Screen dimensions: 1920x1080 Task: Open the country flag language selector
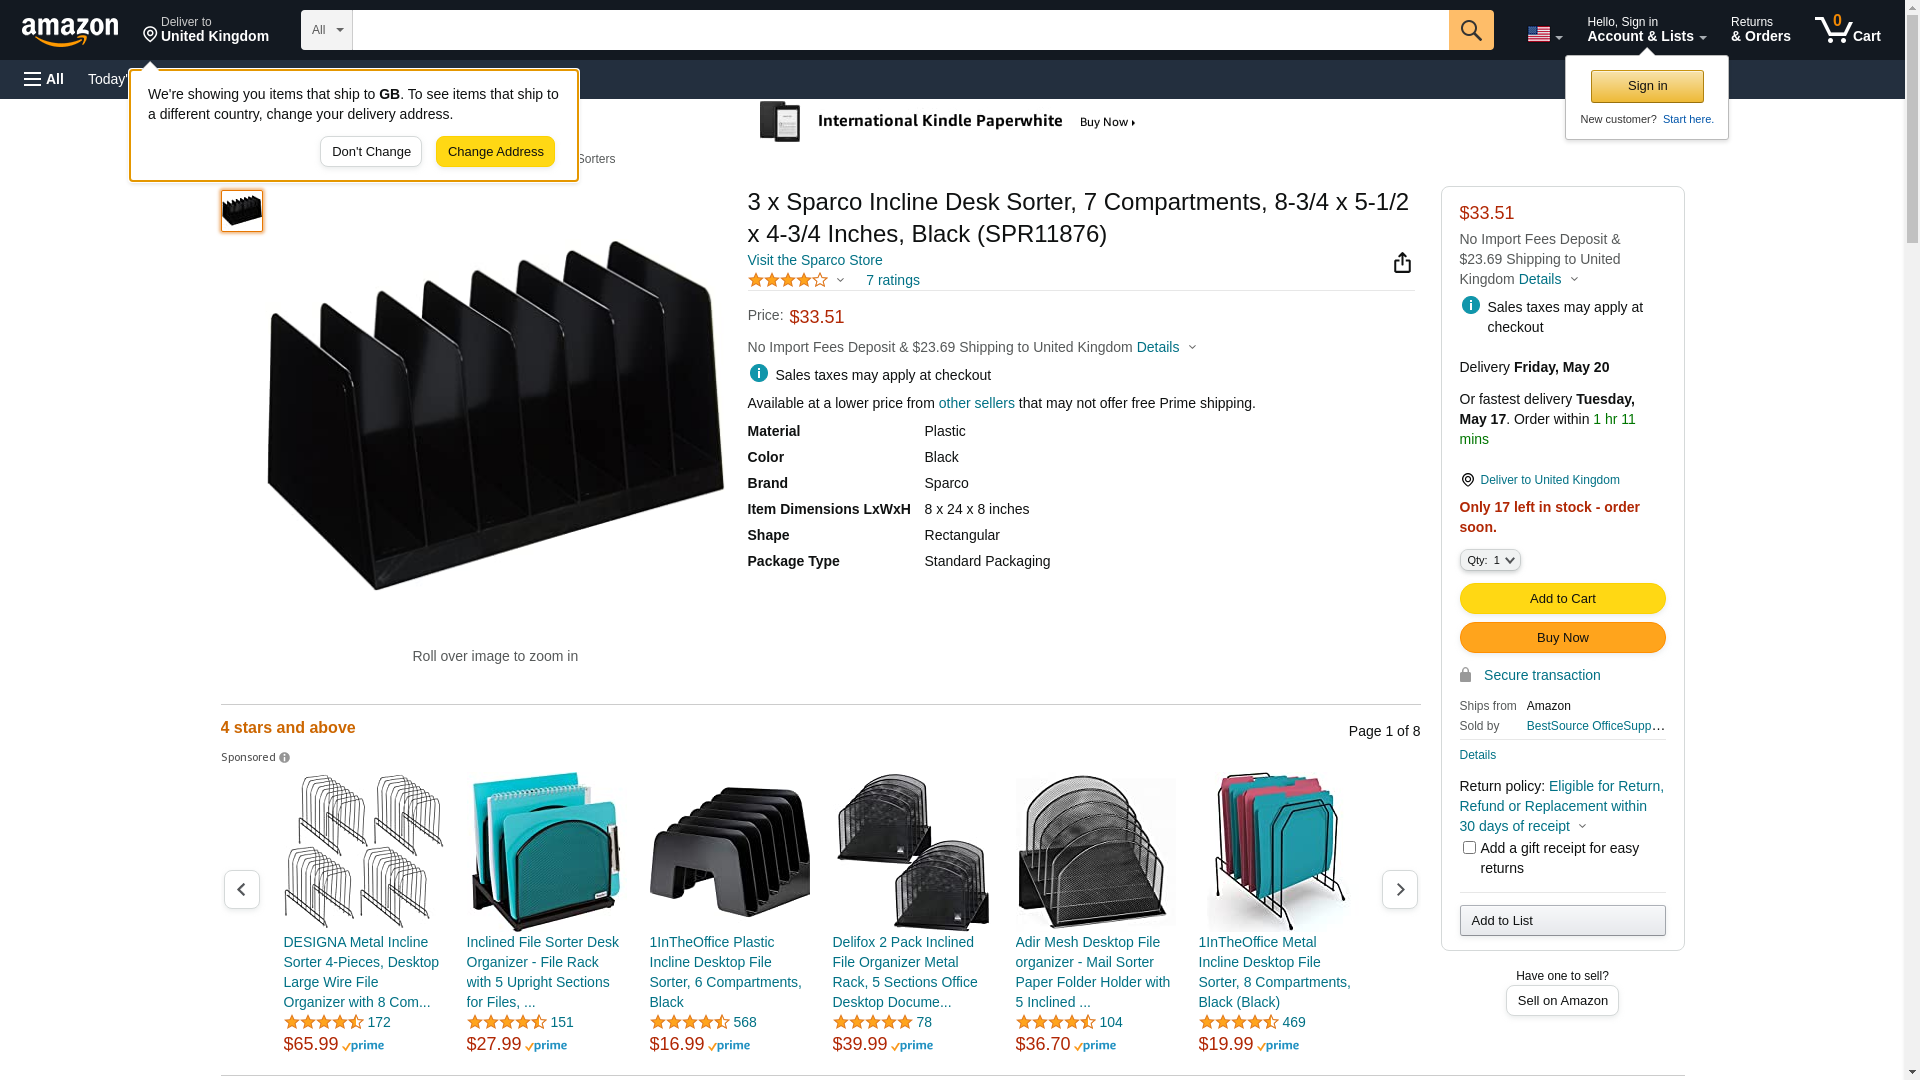1544,34
